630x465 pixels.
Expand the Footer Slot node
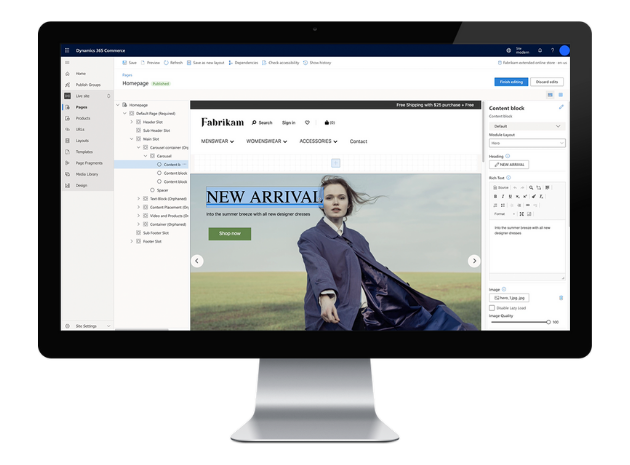pos(131,242)
